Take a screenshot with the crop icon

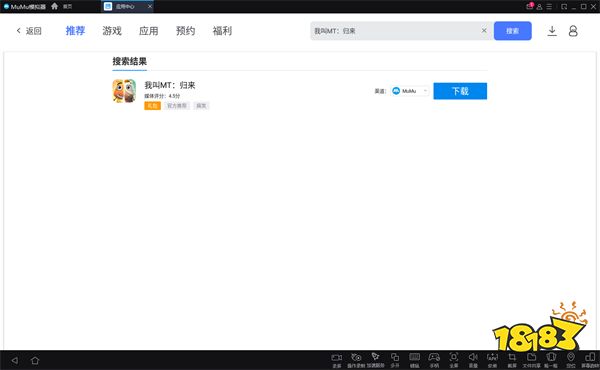click(x=512, y=360)
